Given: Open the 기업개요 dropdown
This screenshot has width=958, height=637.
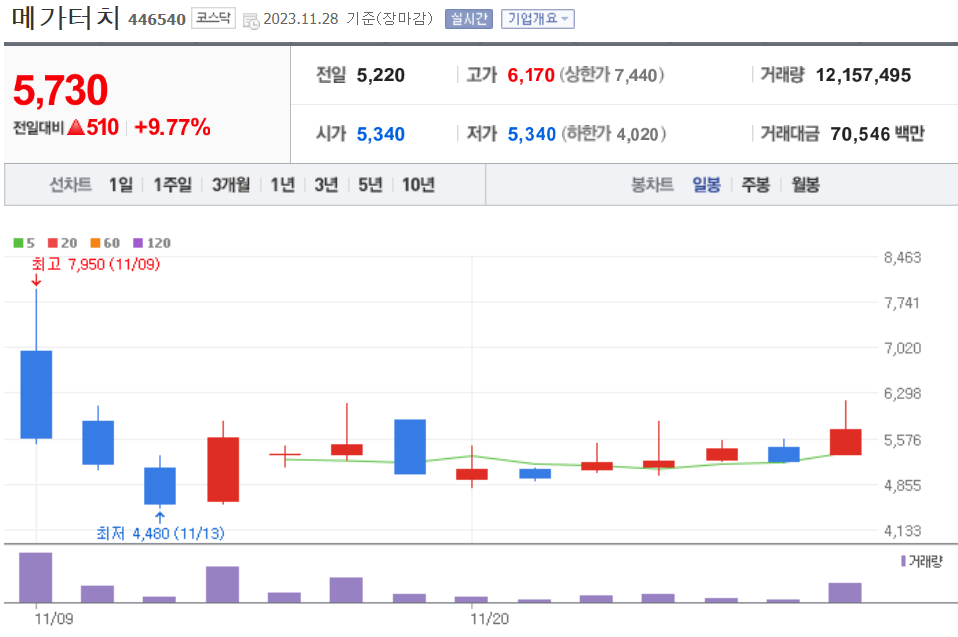Looking at the screenshot, I should pos(538,19).
